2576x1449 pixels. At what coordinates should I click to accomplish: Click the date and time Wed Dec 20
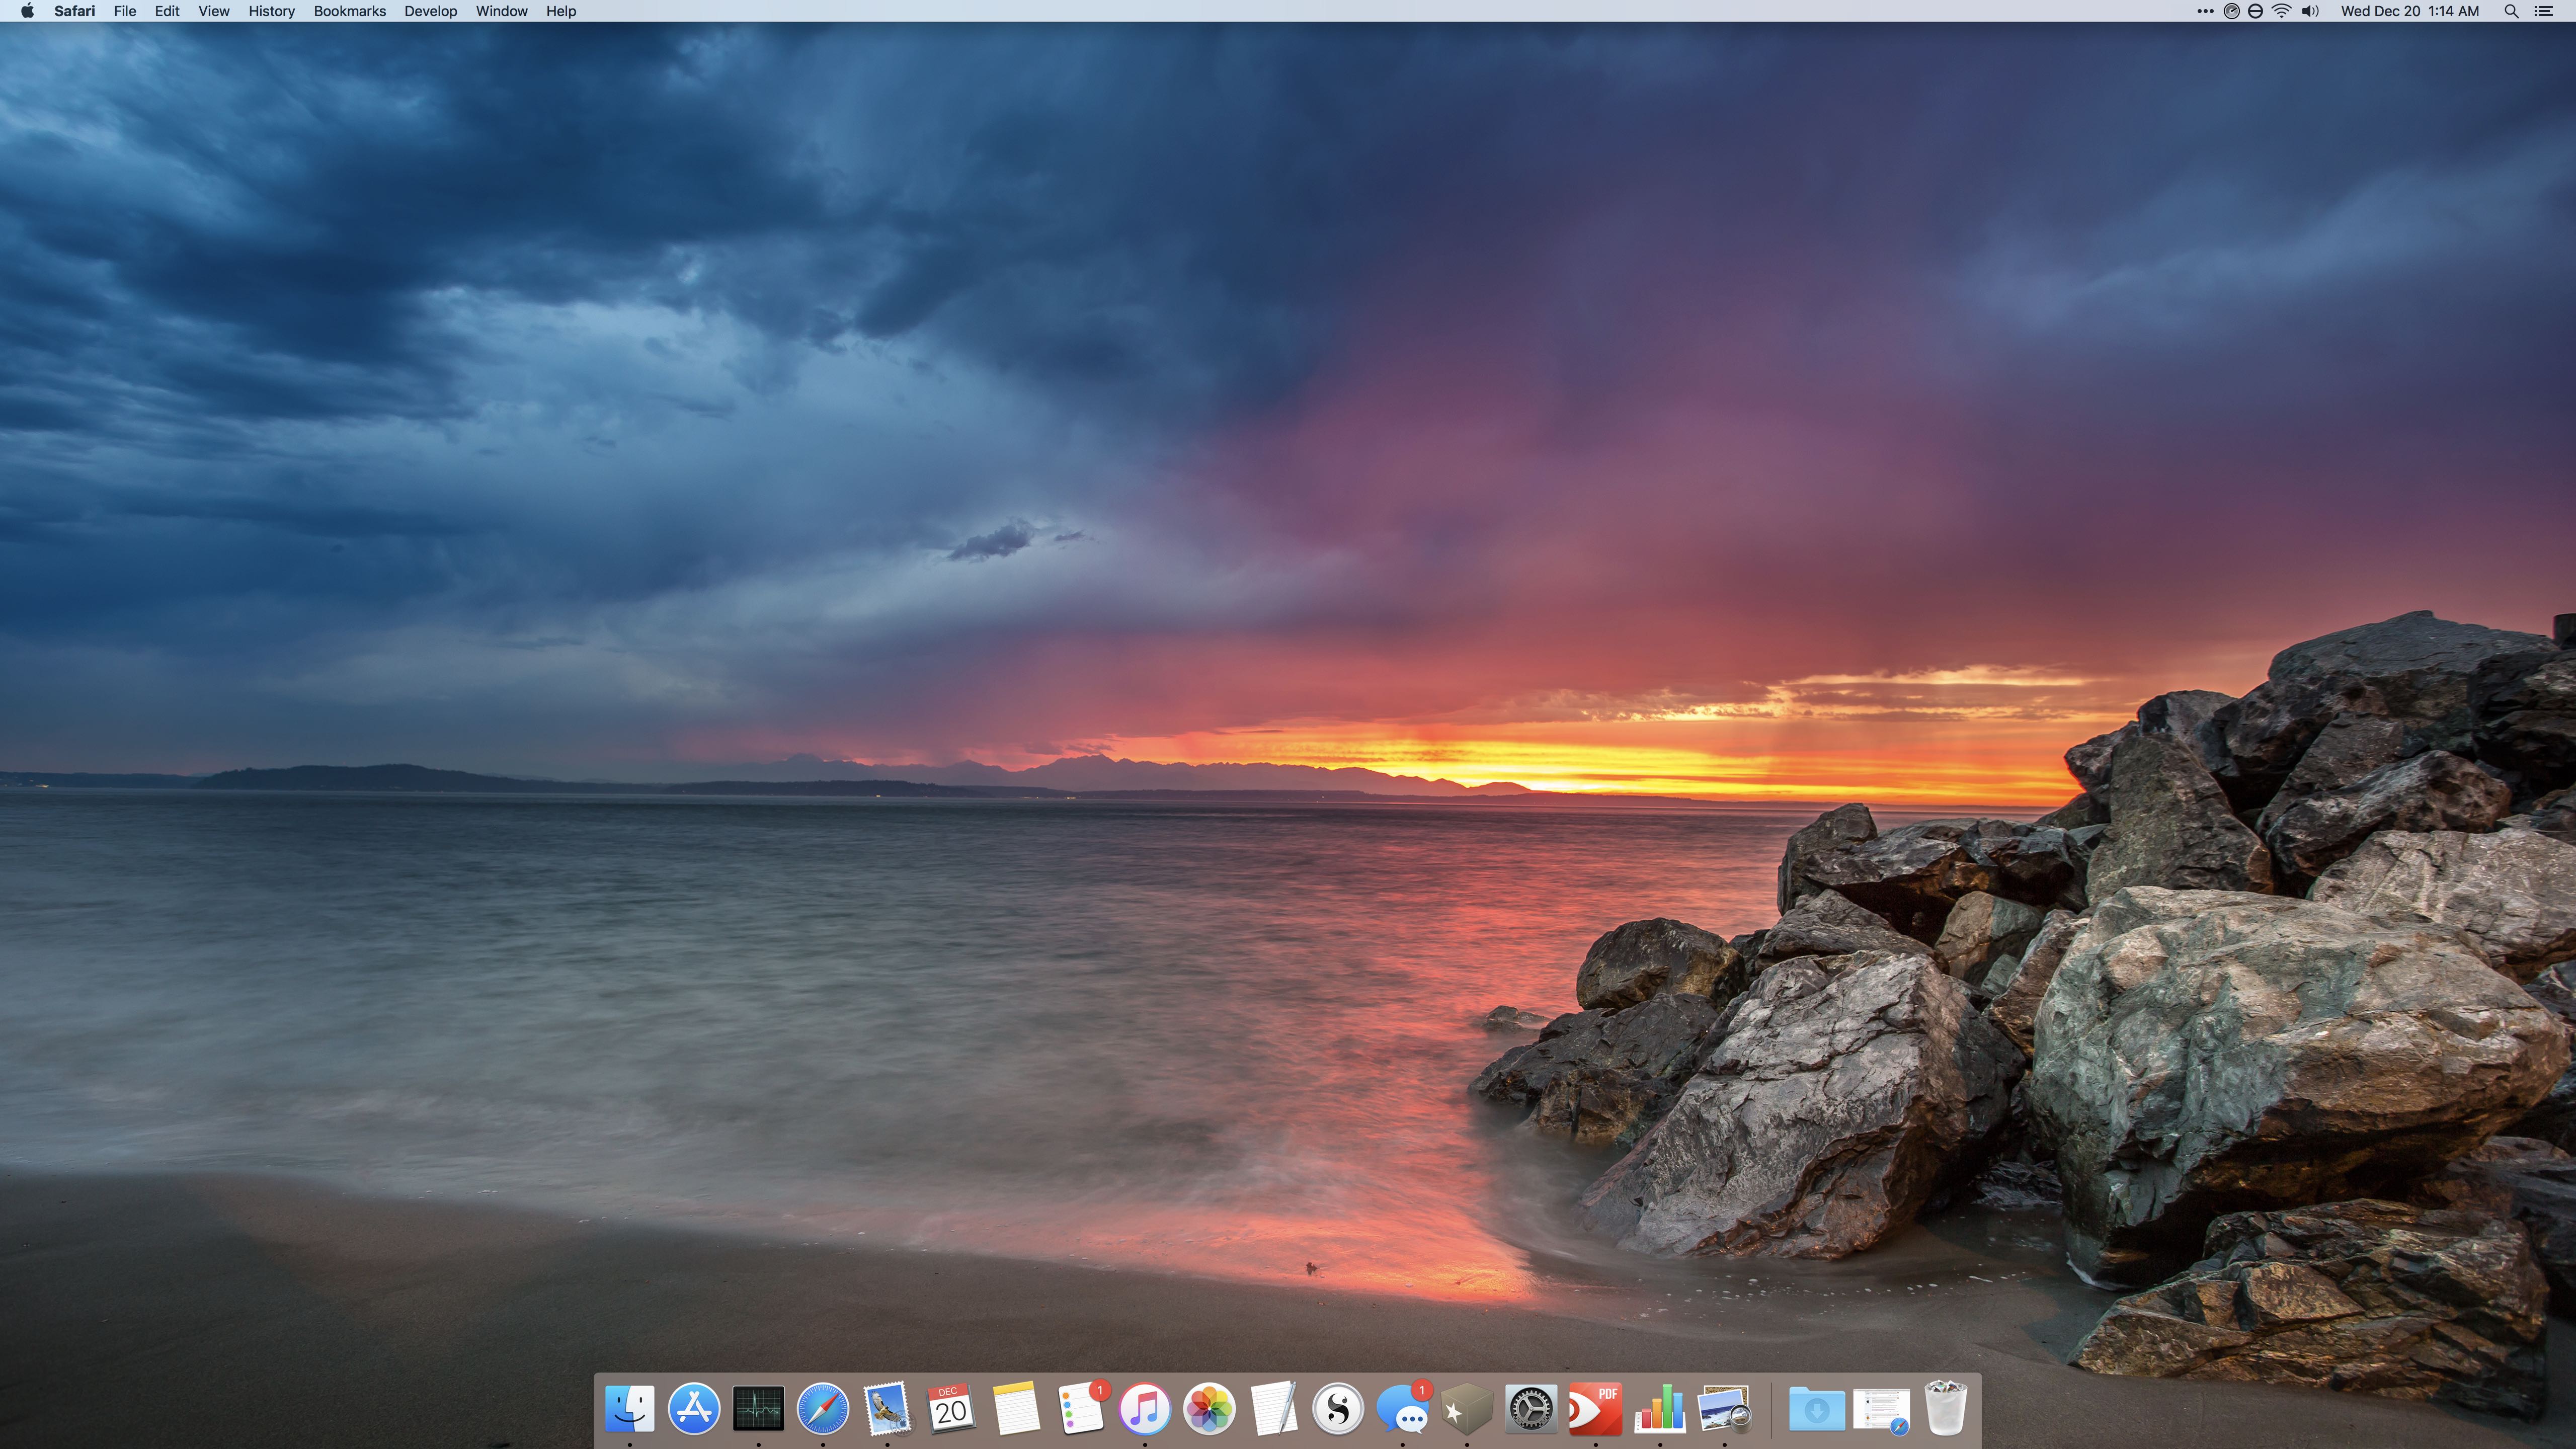click(2410, 11)
